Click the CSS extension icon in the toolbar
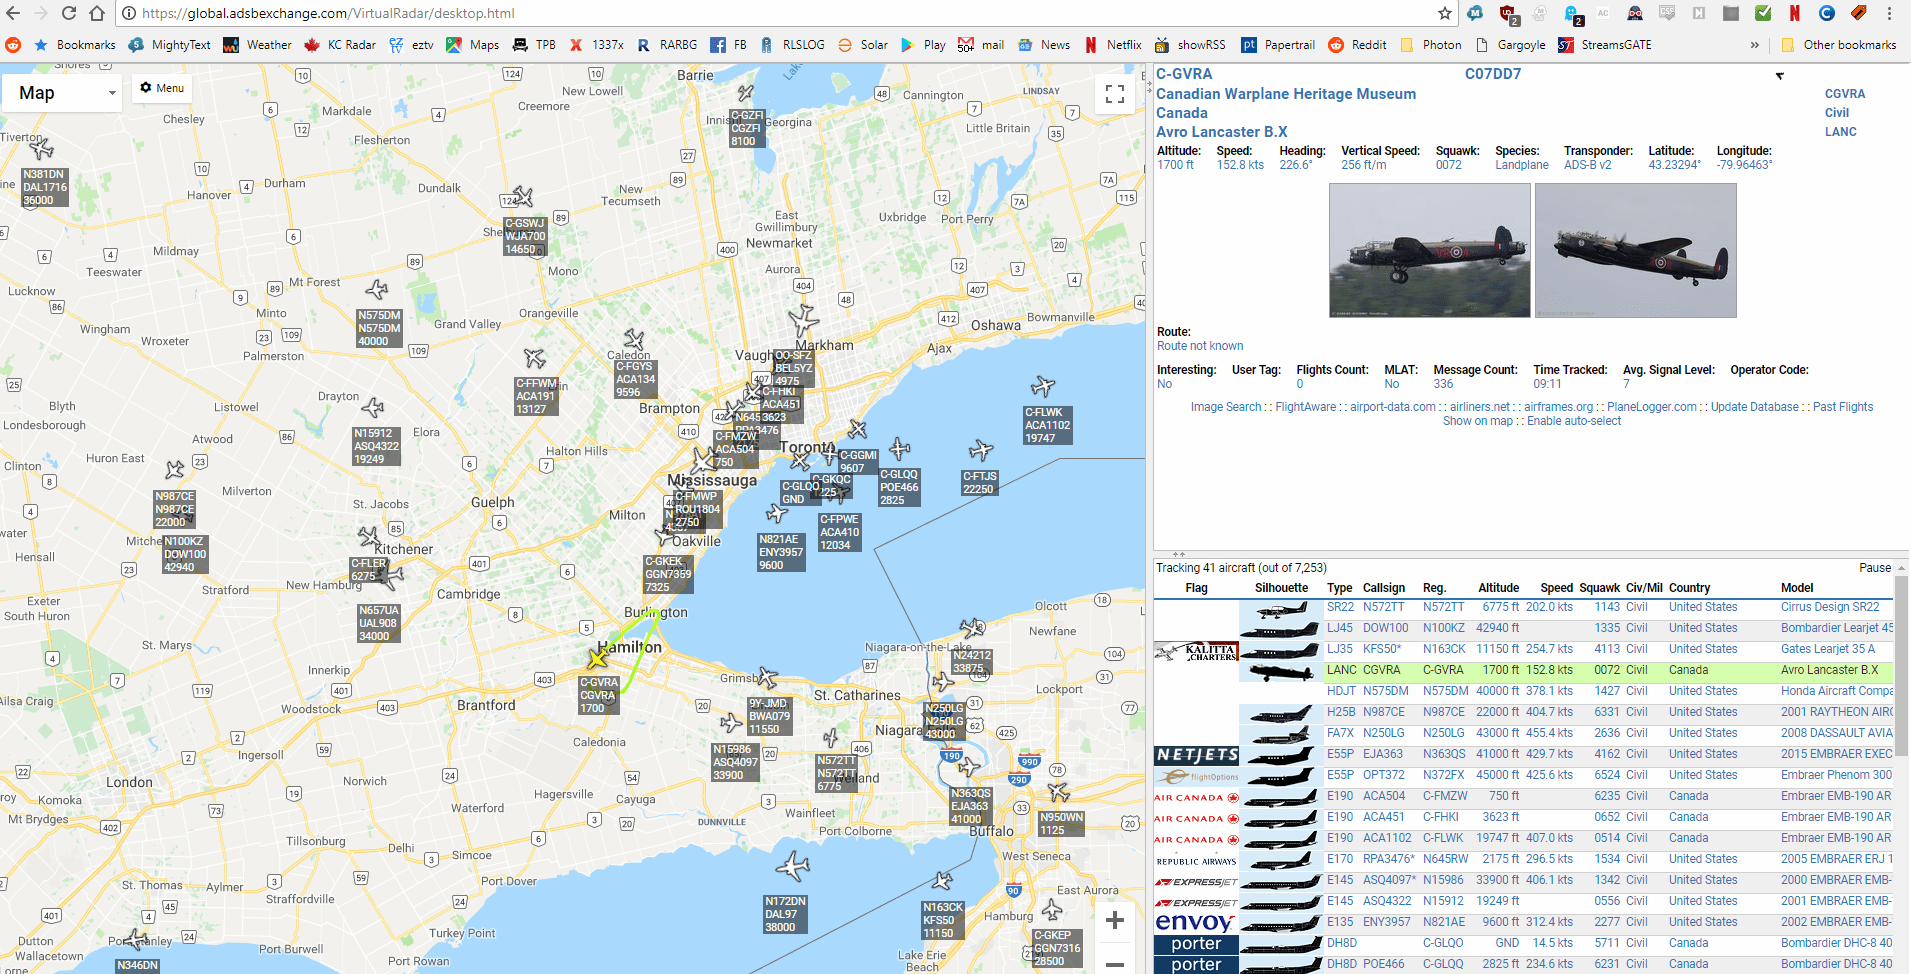 pos(1667,14)
